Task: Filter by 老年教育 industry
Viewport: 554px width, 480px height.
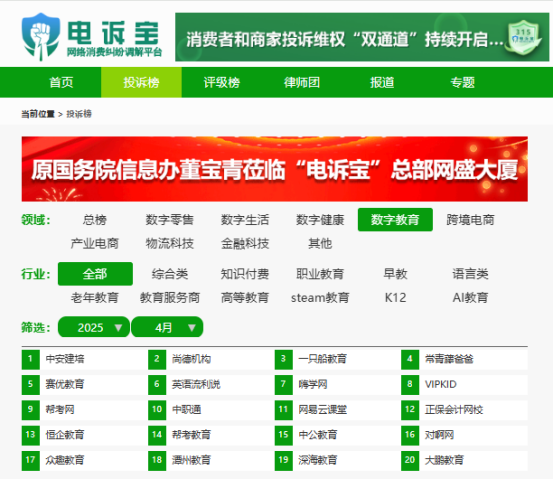Action: pos(95,297)
